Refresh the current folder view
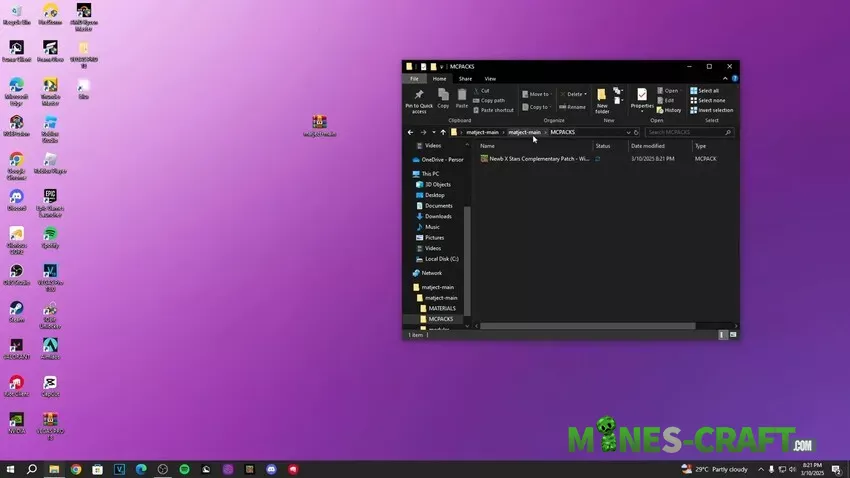The height and width of the screenshot is (478, 850). [x=637, y=132]
